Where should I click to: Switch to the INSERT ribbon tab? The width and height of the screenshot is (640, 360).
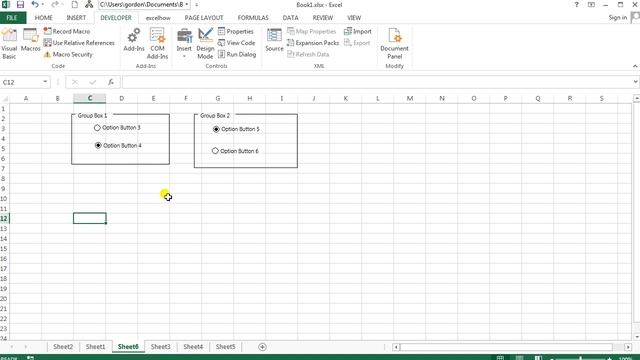(x=76, y=18)
